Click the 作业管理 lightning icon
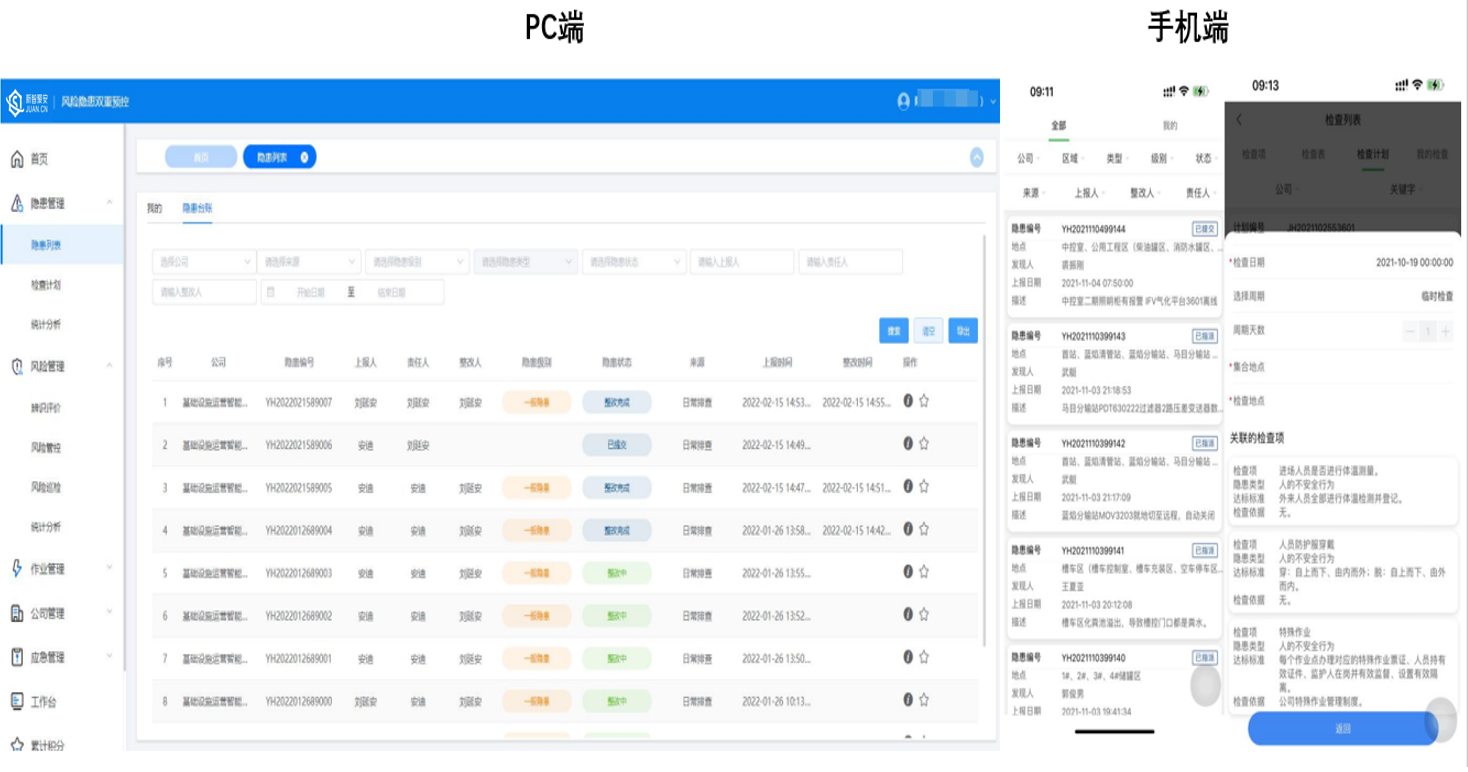This screenshot has height=772, width=1468. pyautogui.click(x=16, y=568)
